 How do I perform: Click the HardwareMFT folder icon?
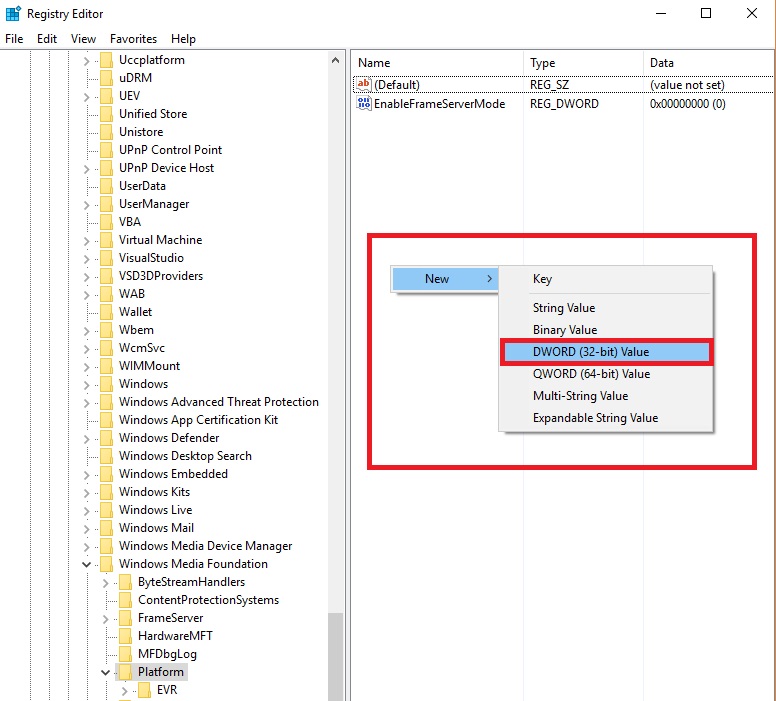[x=125, y=636]
